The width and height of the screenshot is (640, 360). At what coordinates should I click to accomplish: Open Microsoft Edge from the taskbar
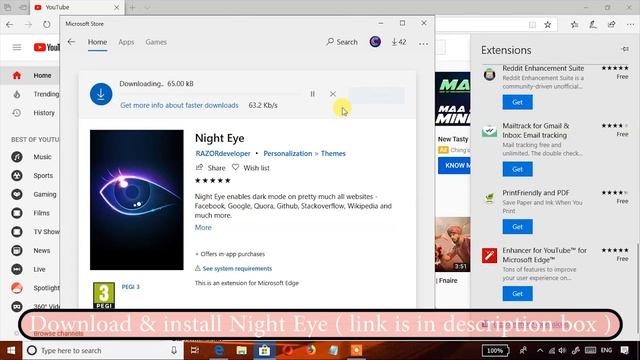tap(219, 350)
